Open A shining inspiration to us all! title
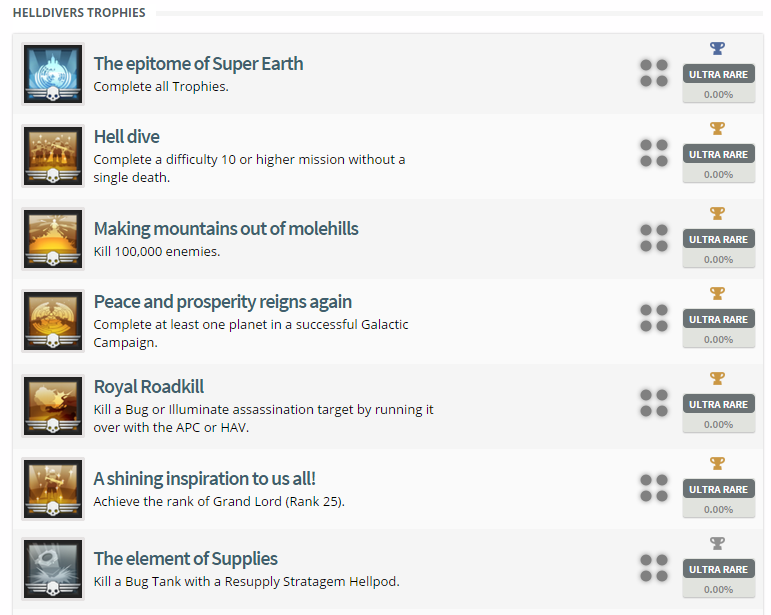The image size is (771, 615). pyautogui.click(x=205, y=477)
